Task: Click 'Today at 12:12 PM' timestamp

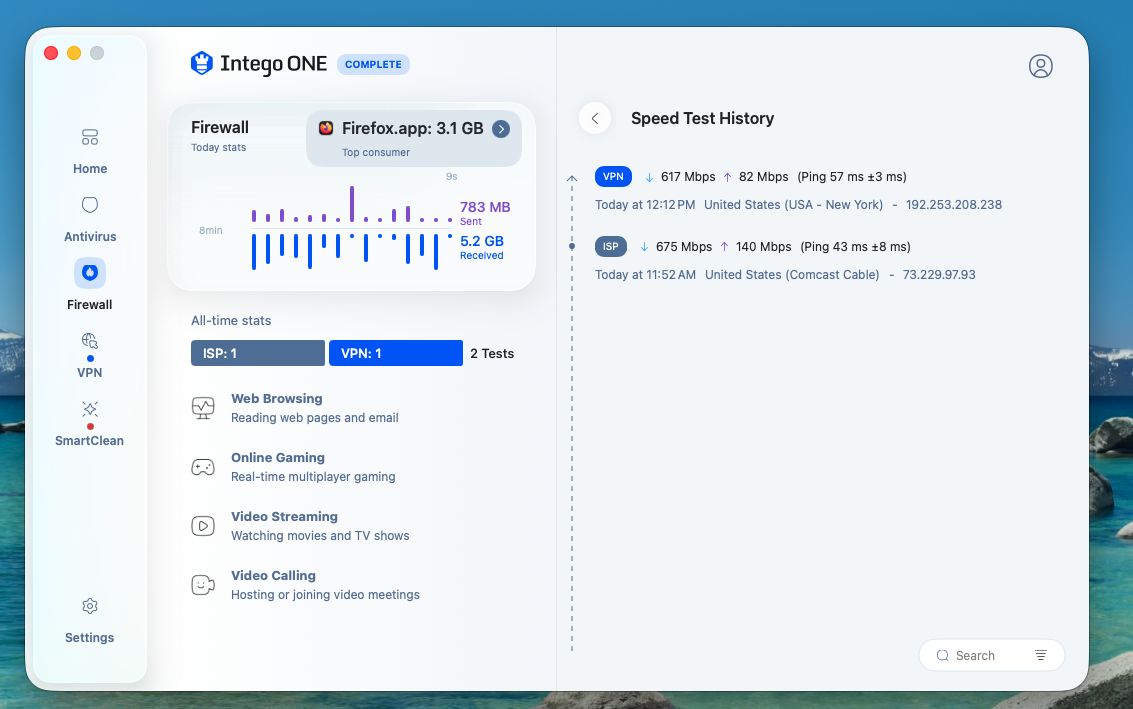Action: click(x=645, y=205)
